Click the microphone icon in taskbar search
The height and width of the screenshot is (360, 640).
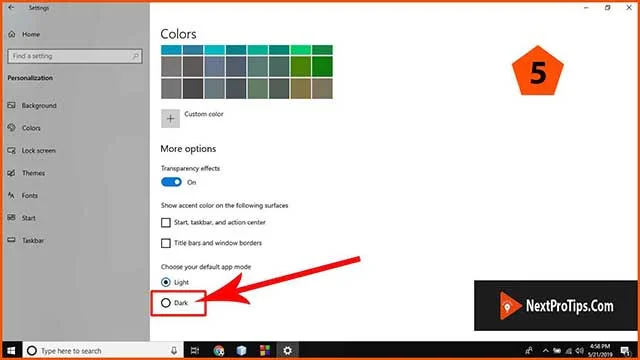pos(174,351)
